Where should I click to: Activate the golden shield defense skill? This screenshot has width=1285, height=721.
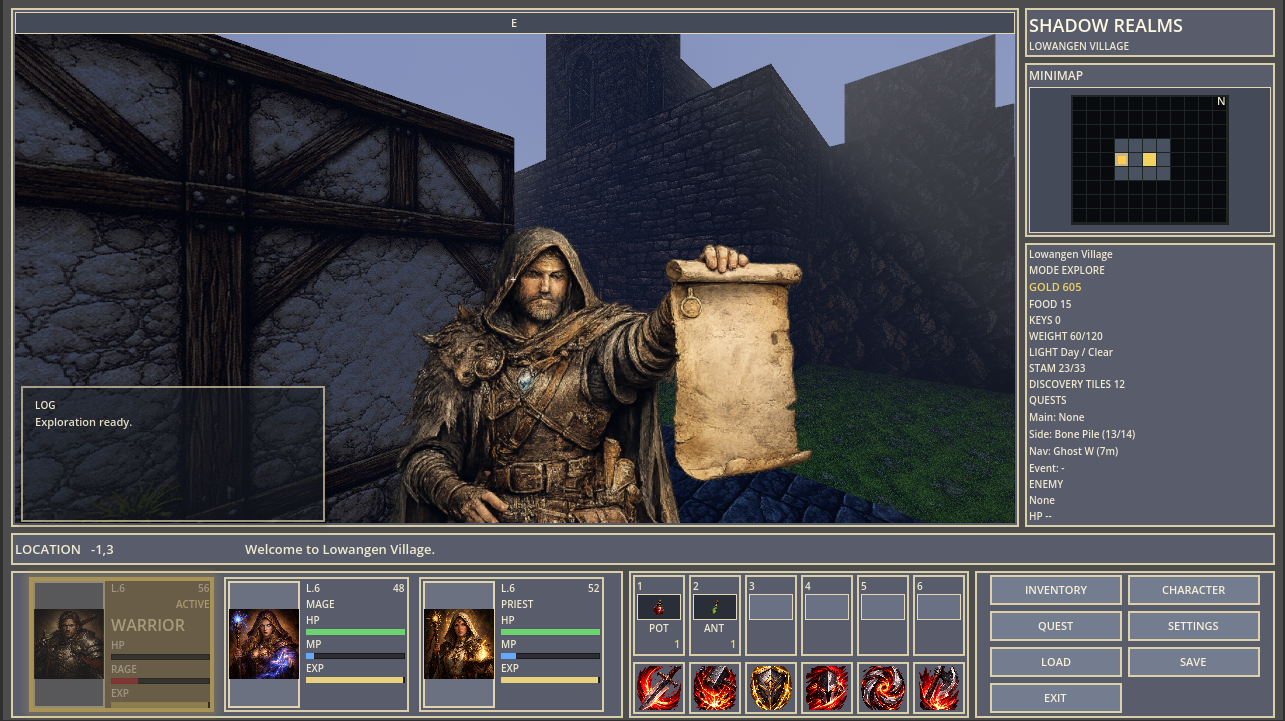[771, 688]
